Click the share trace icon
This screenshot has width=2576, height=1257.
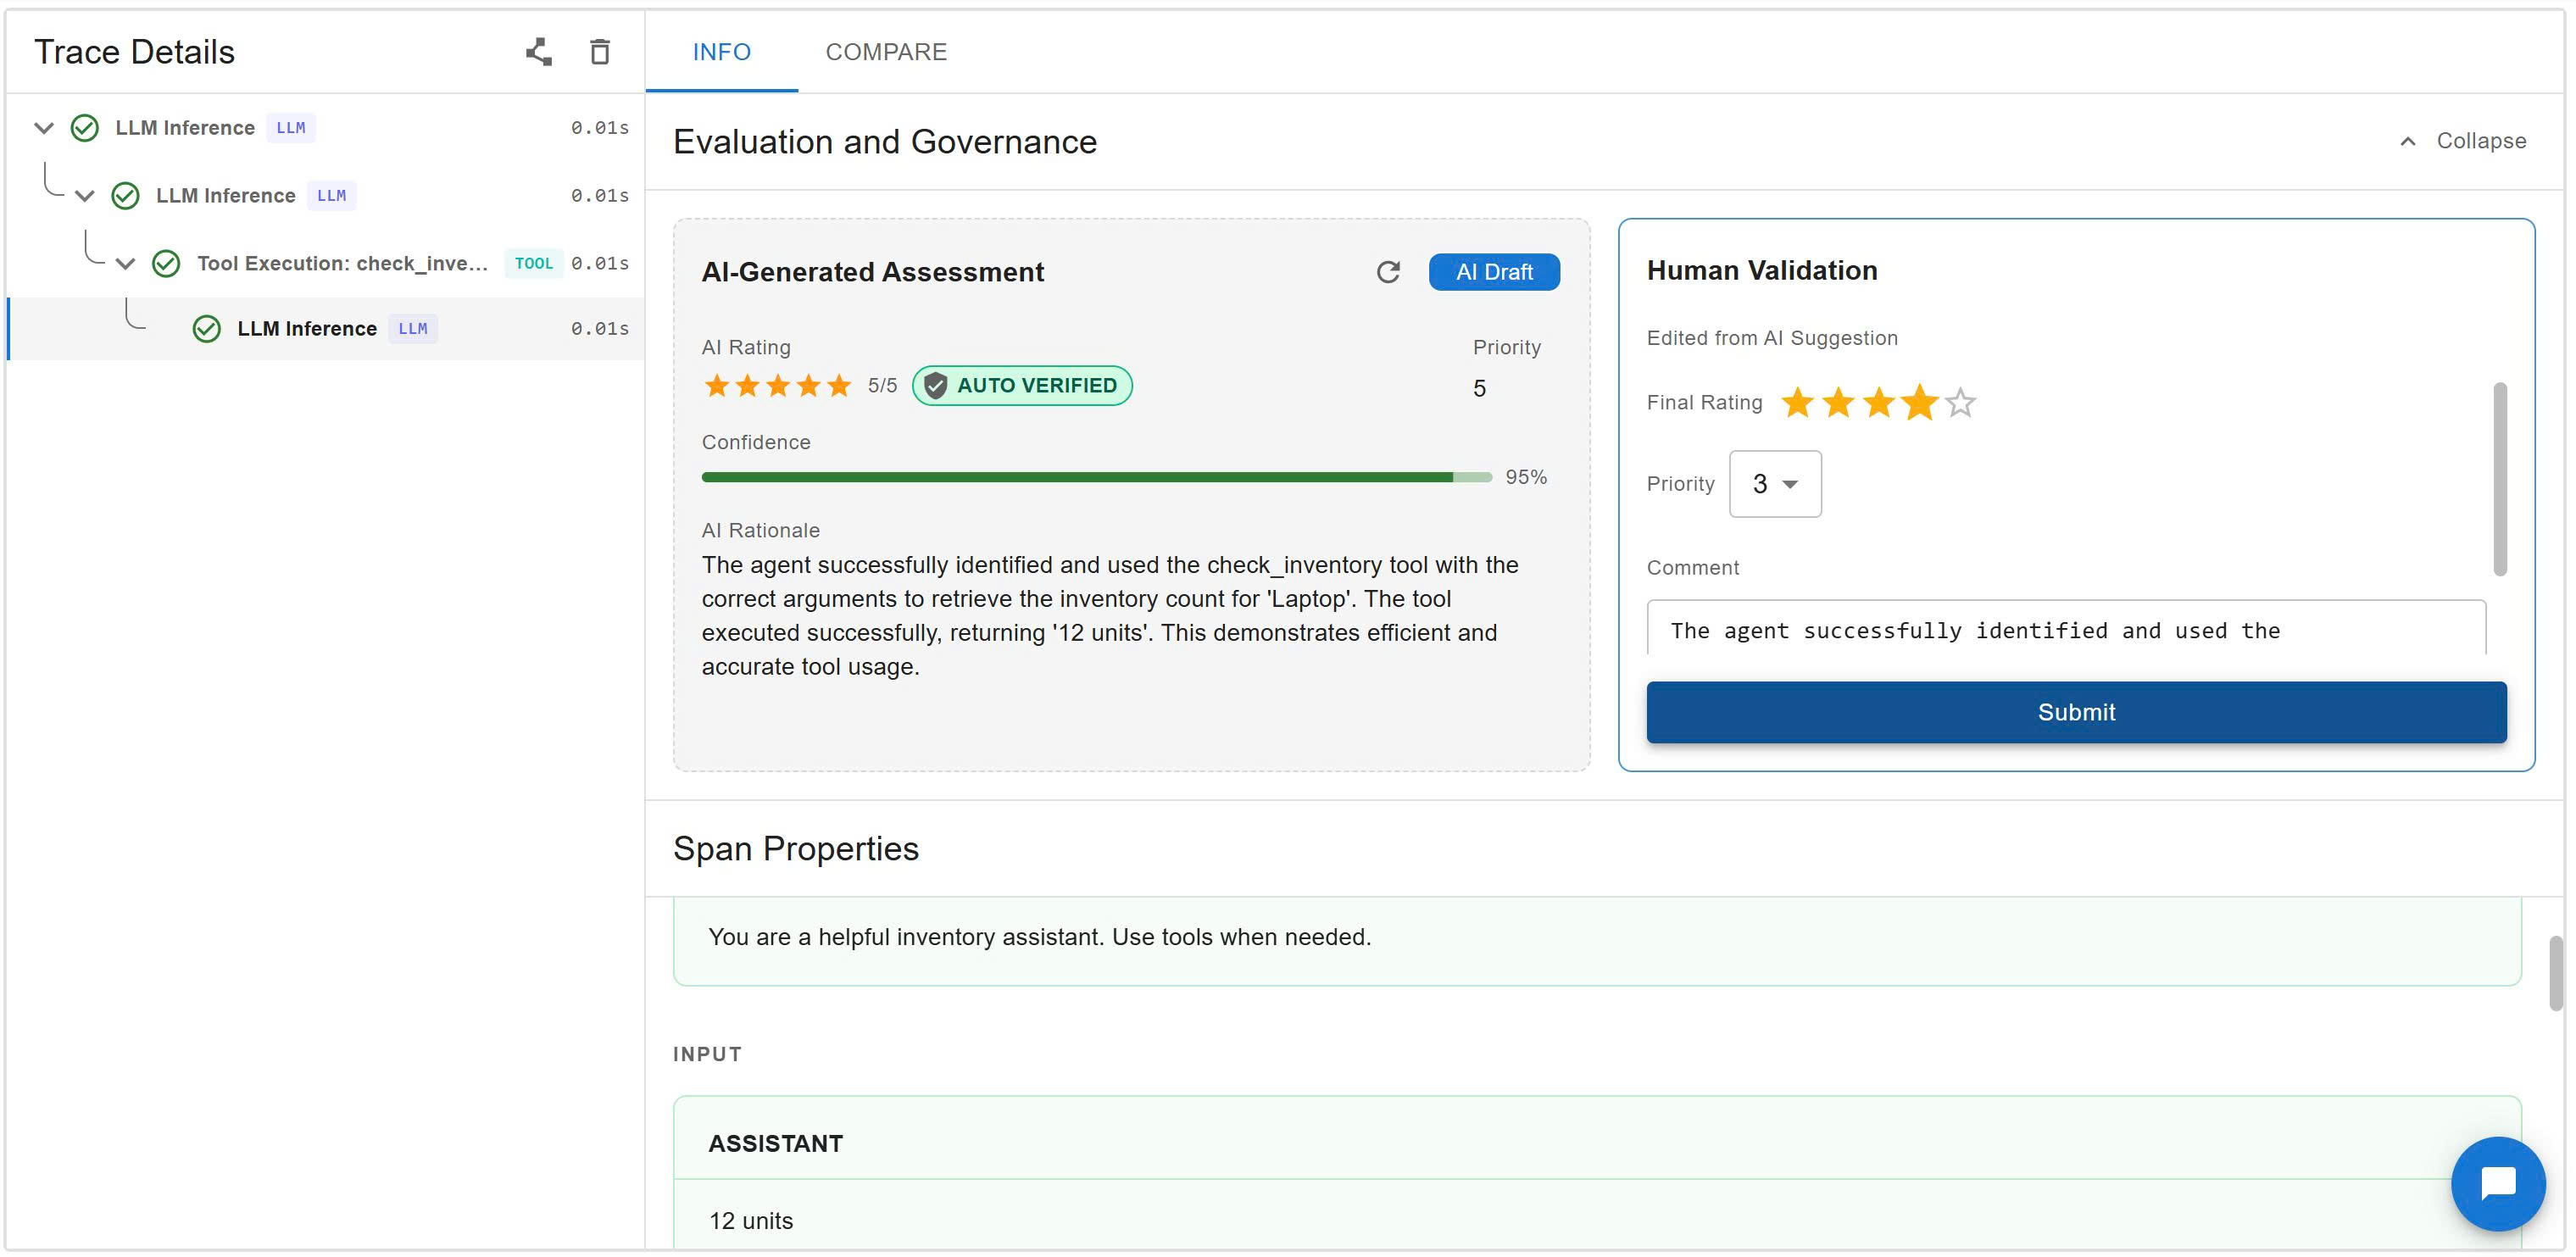click(x=539, y=52)
